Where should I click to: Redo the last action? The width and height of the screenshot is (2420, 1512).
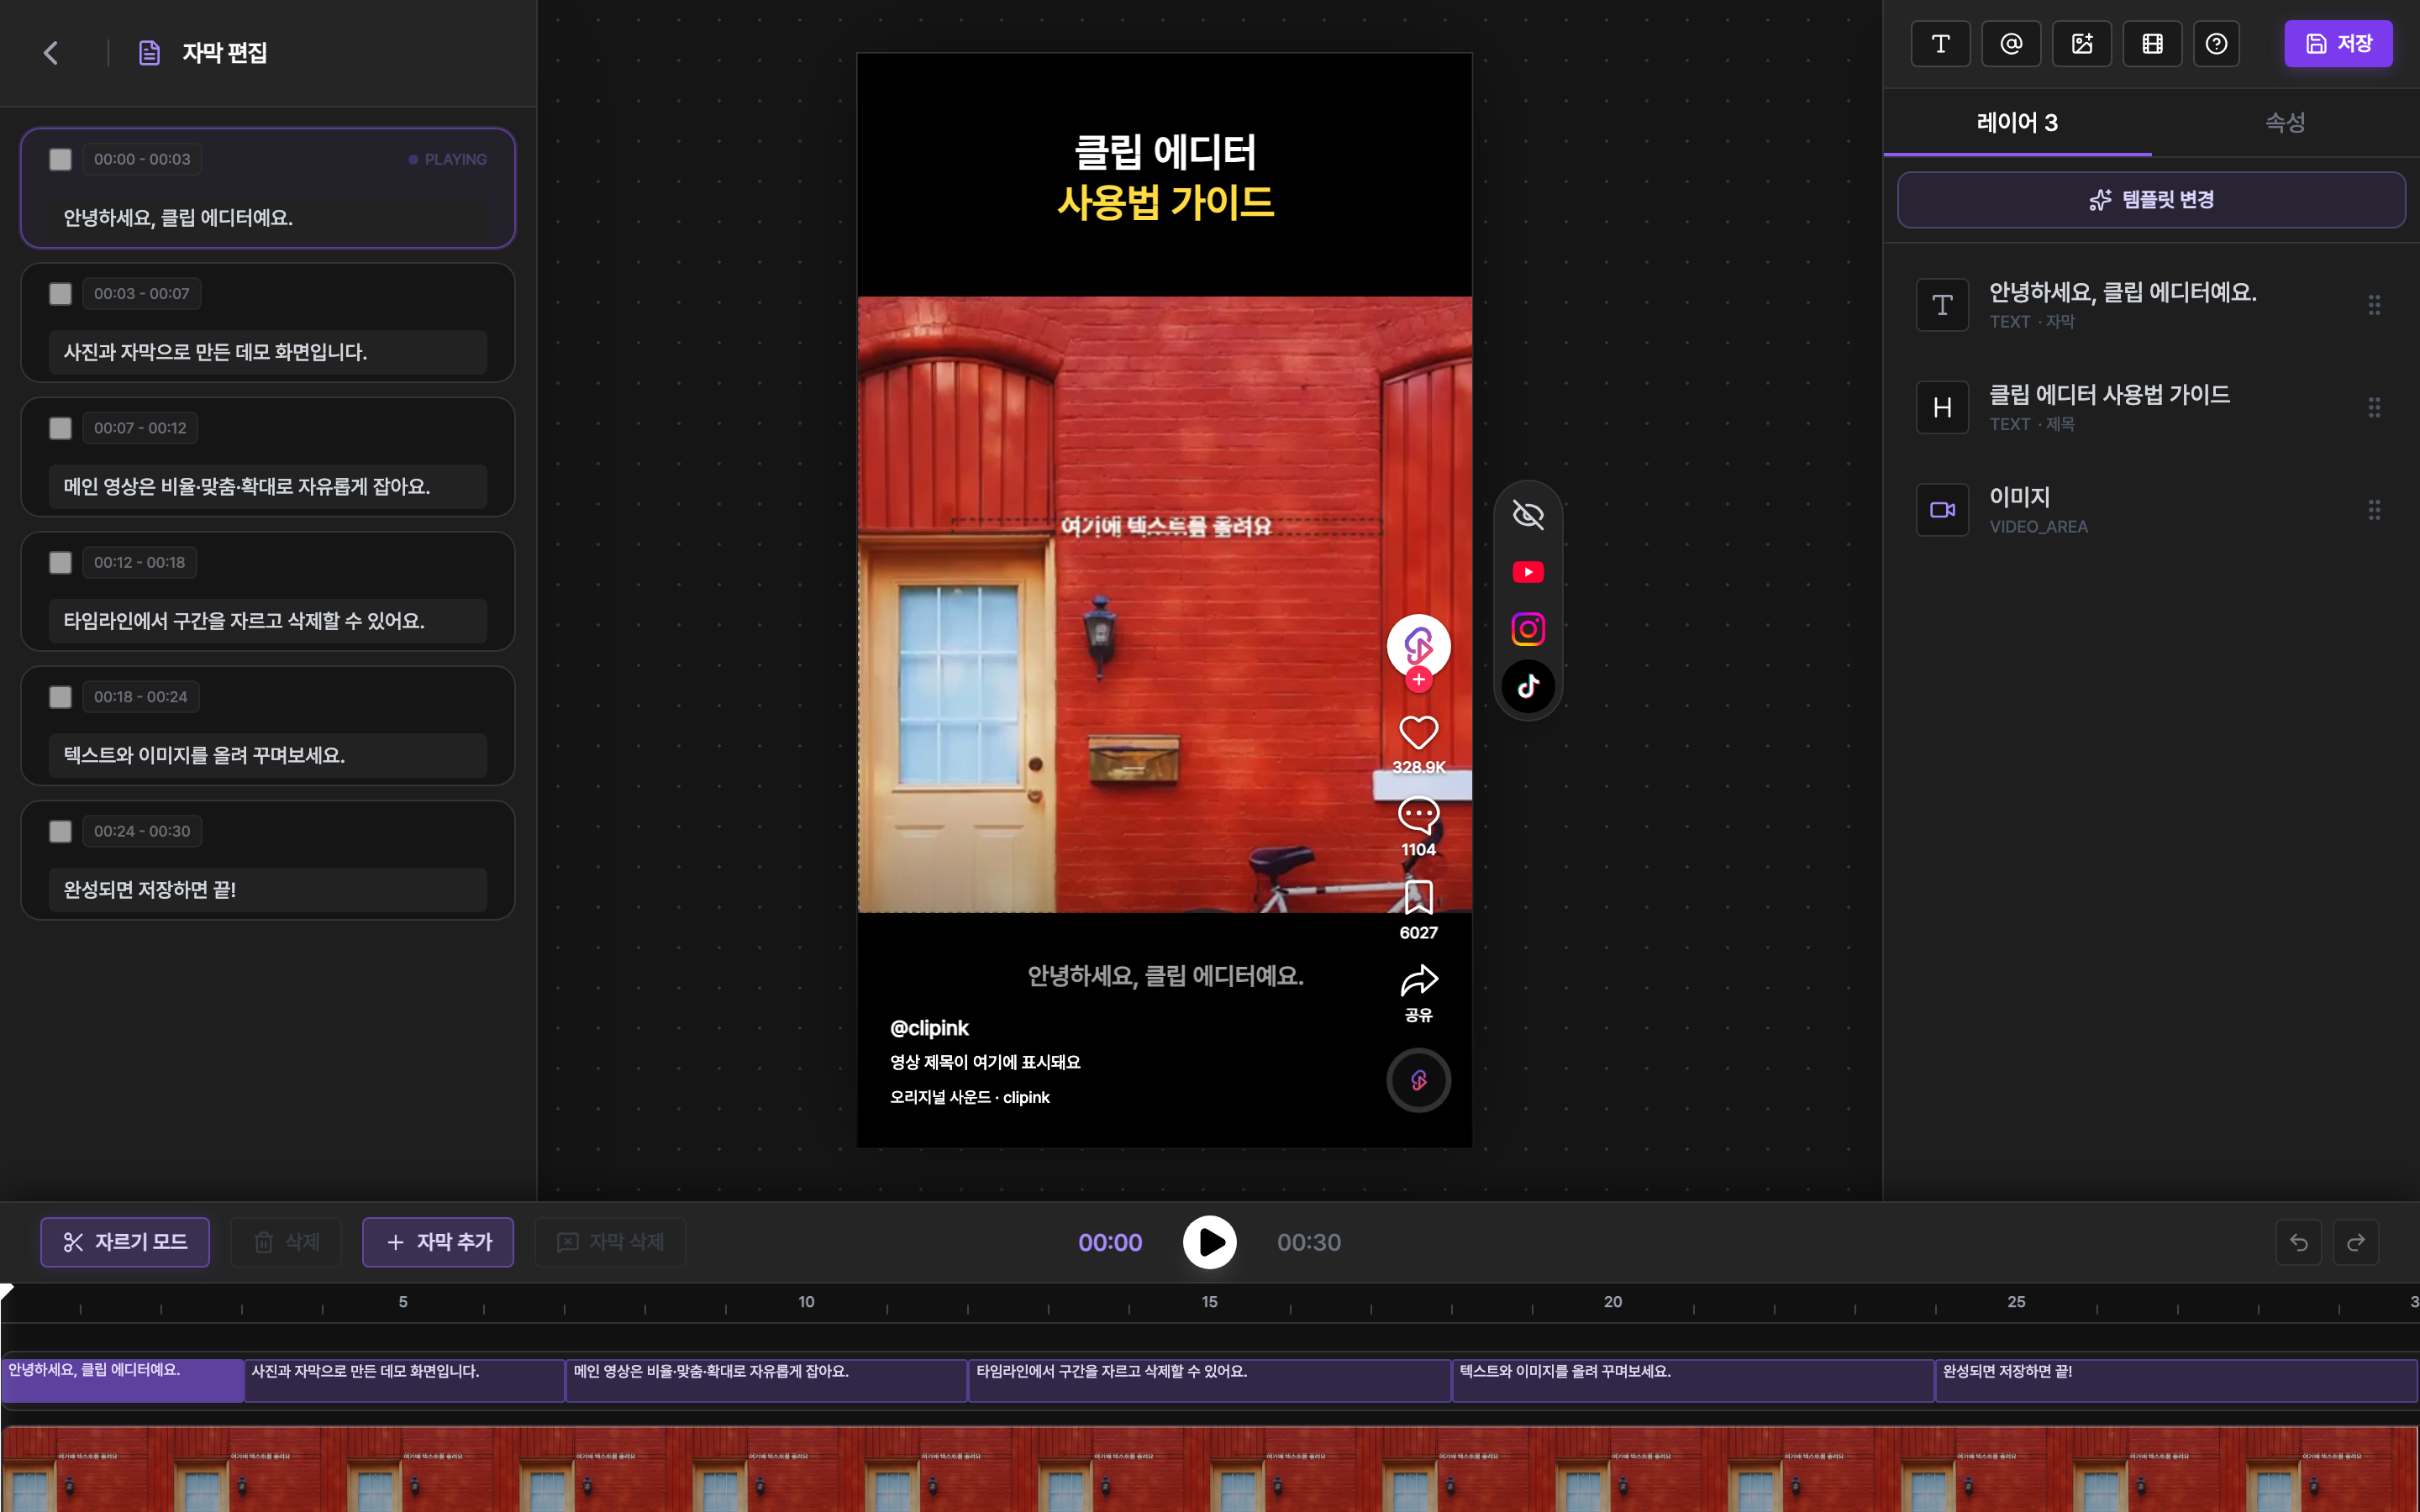point(2356,1242)
